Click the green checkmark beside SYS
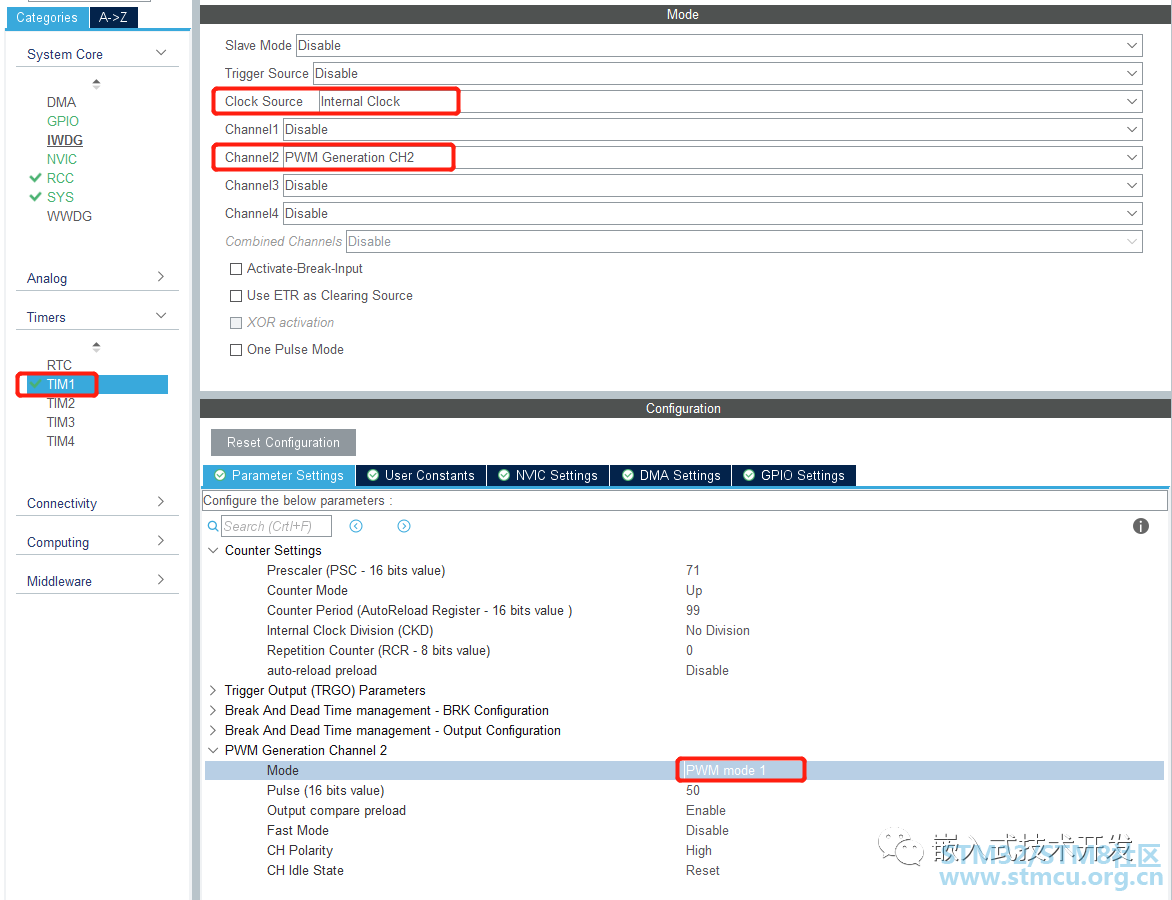This screenshot has width=1172, height=900. coord(34,197)
